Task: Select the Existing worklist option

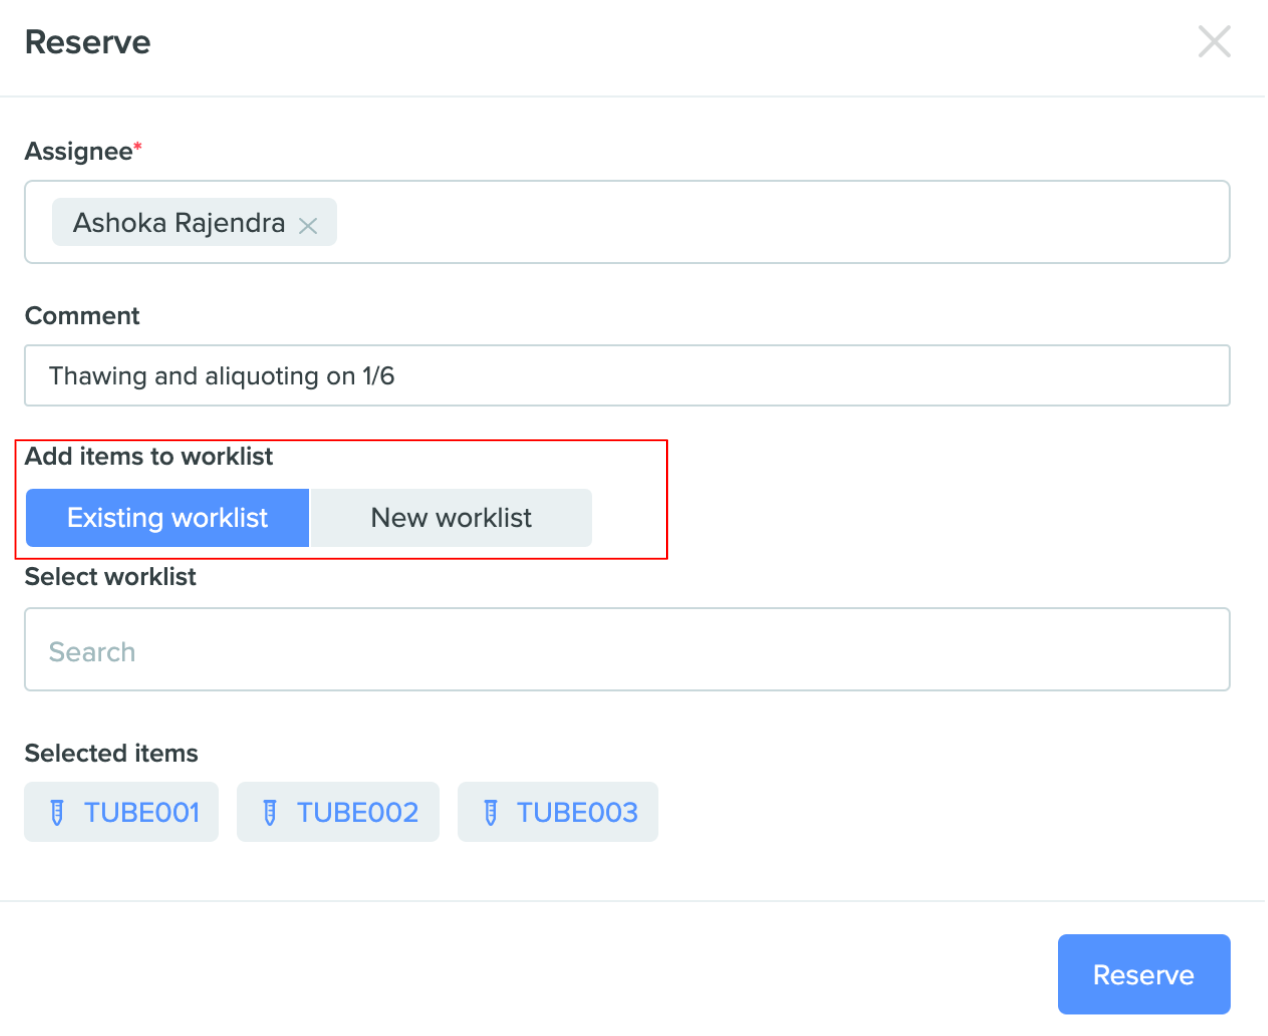Action: (167, 518)
